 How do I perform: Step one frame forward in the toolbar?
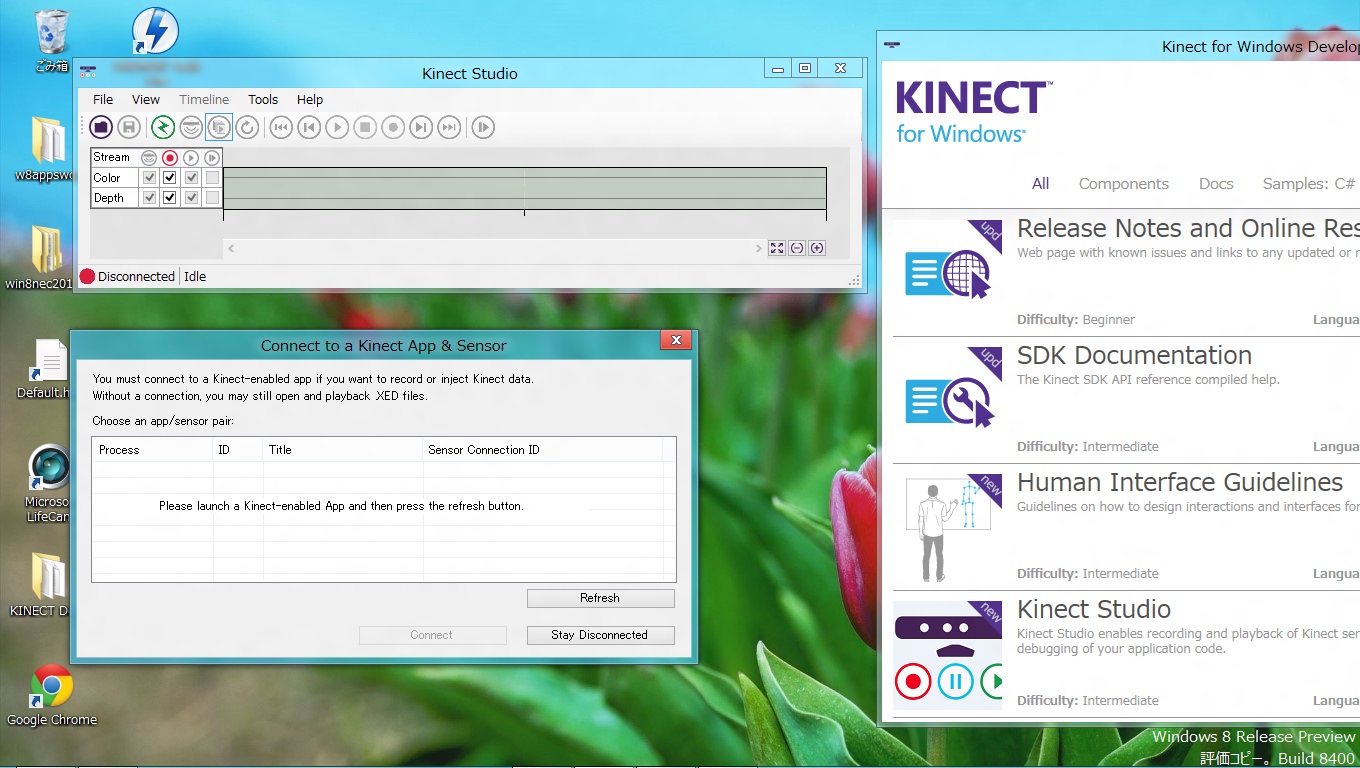tap(421, 127)
